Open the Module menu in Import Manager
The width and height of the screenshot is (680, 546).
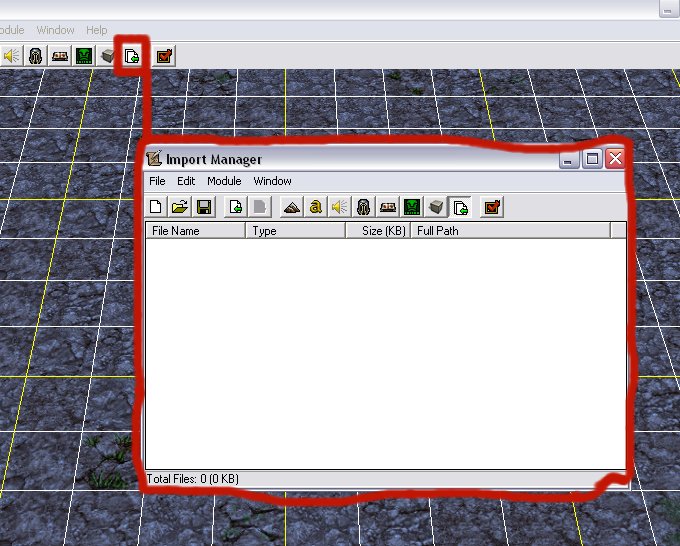pos(224,181)
